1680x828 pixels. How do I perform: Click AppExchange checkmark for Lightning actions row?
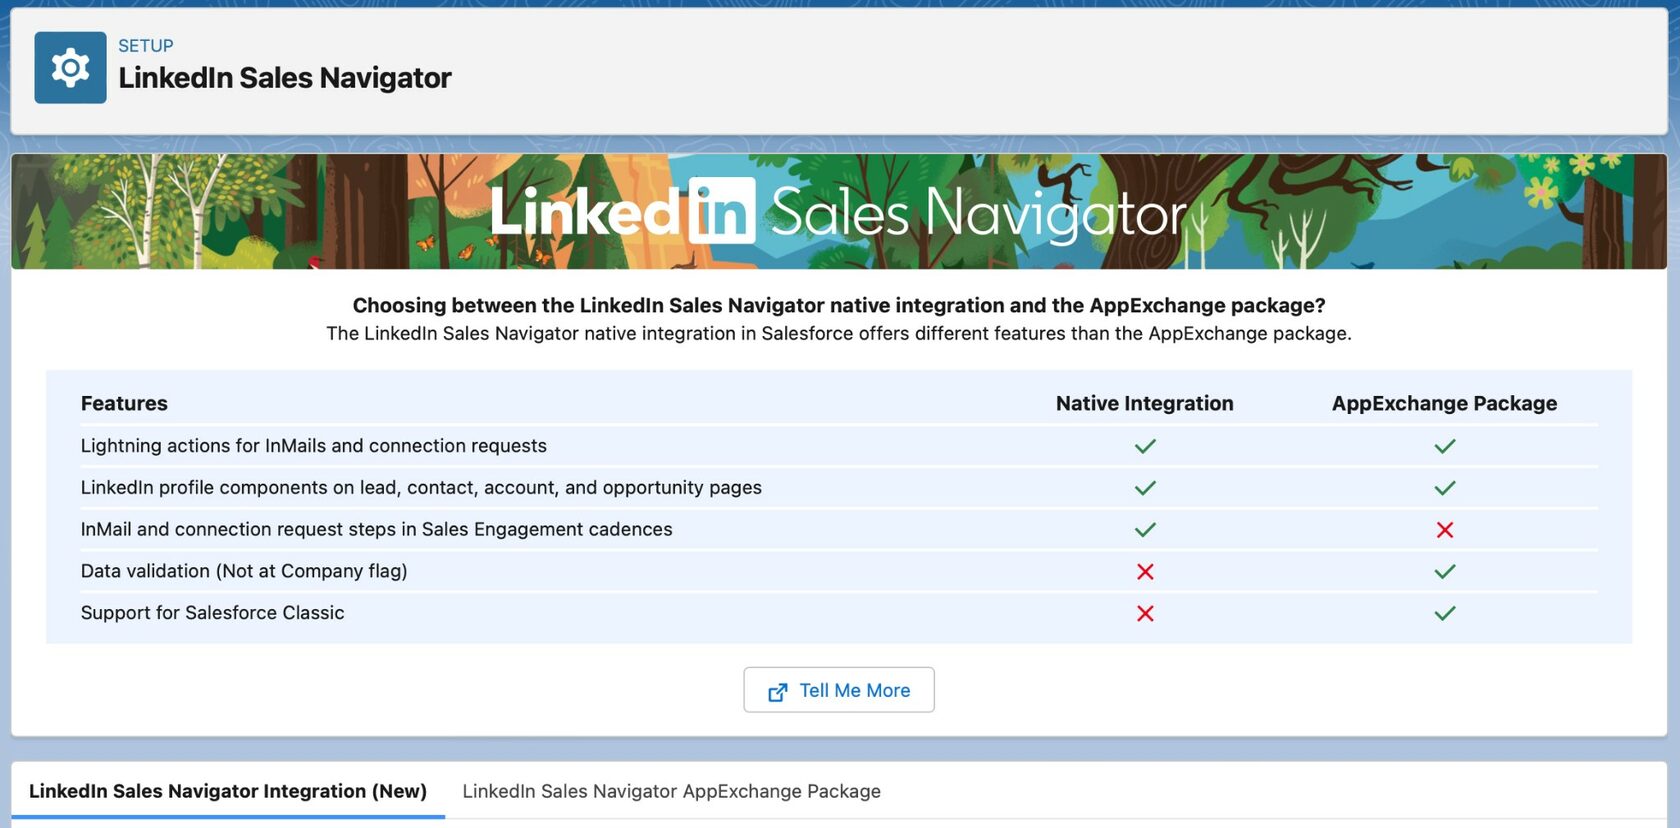1444,446
